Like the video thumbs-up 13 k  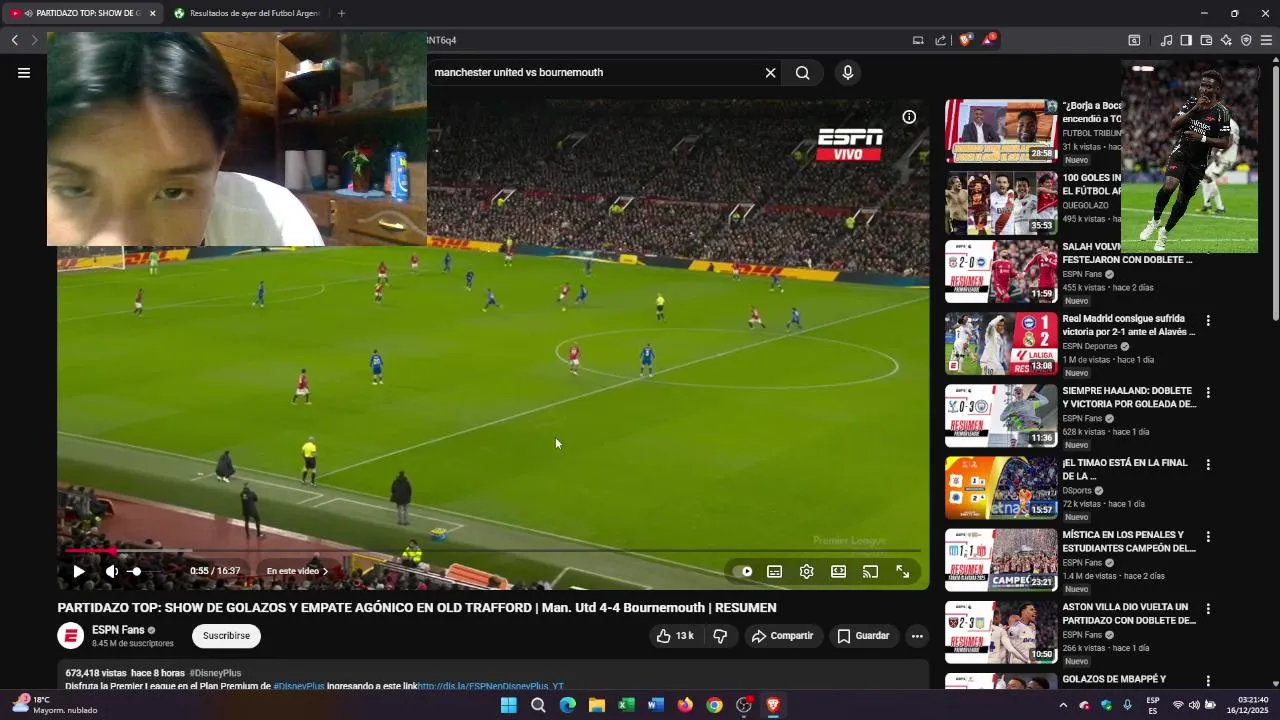tap(675, 635)
